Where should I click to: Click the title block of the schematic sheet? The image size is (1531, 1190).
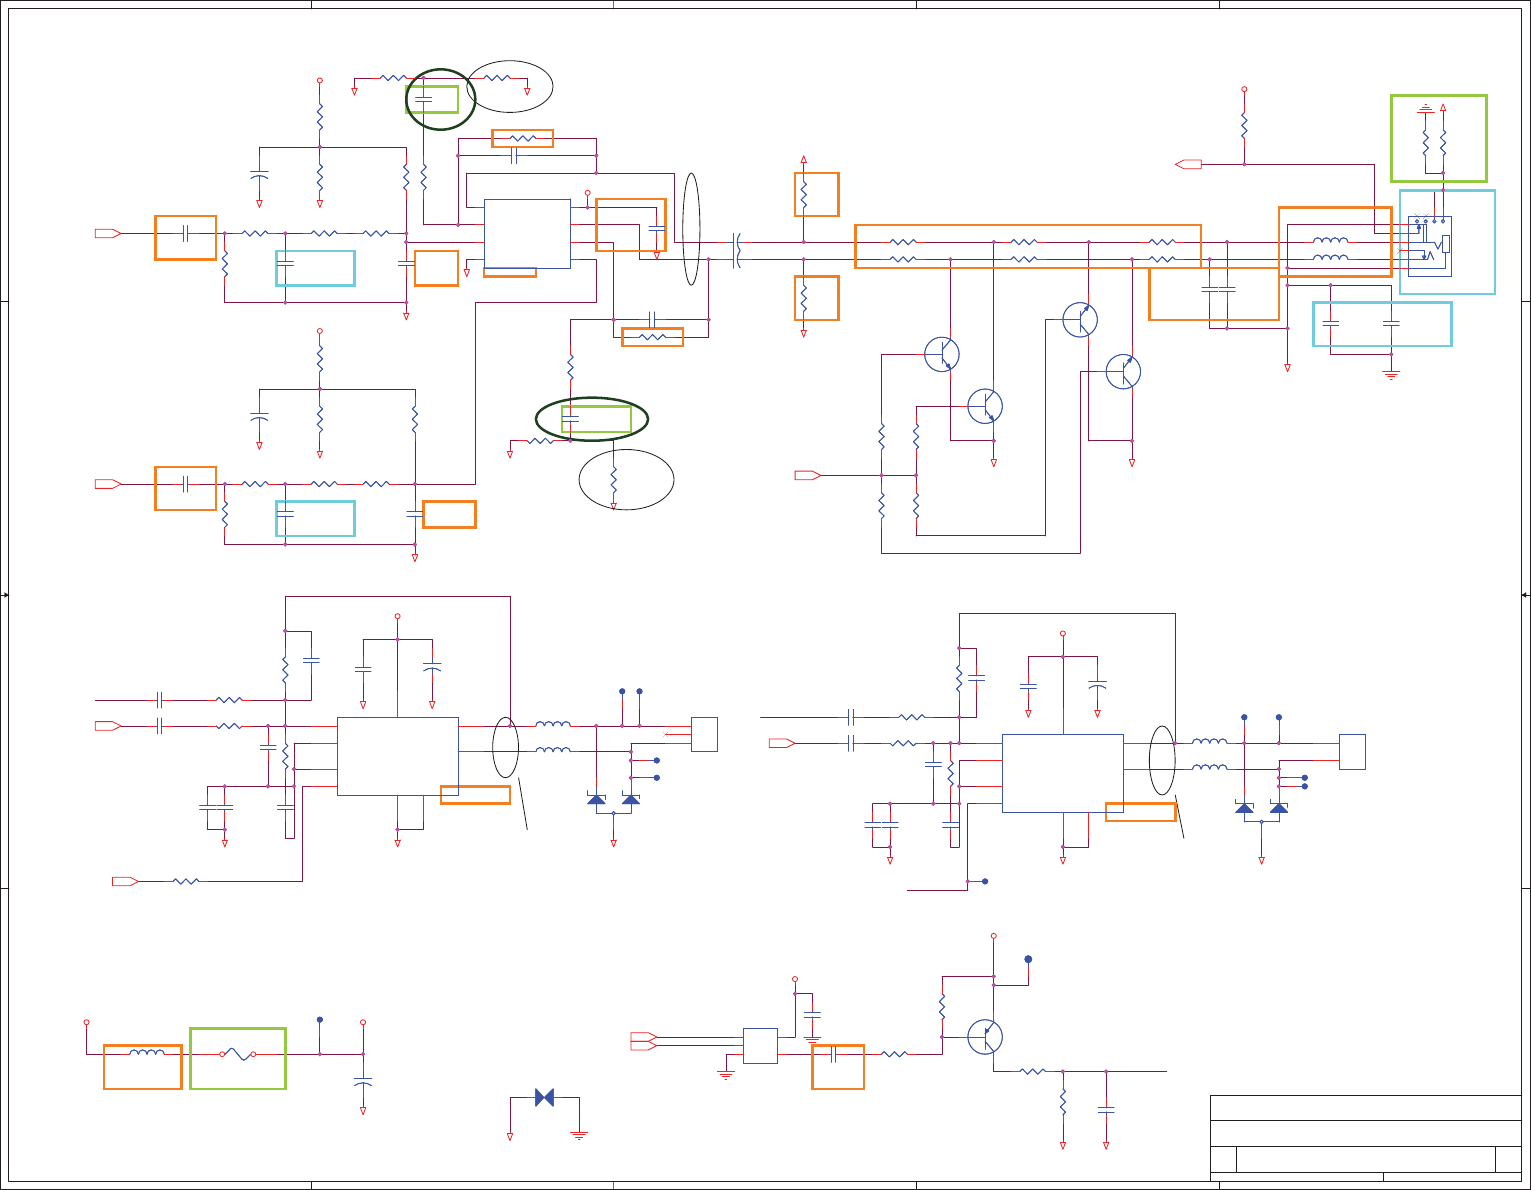pyautogui.click(x=1365, y=1138)
